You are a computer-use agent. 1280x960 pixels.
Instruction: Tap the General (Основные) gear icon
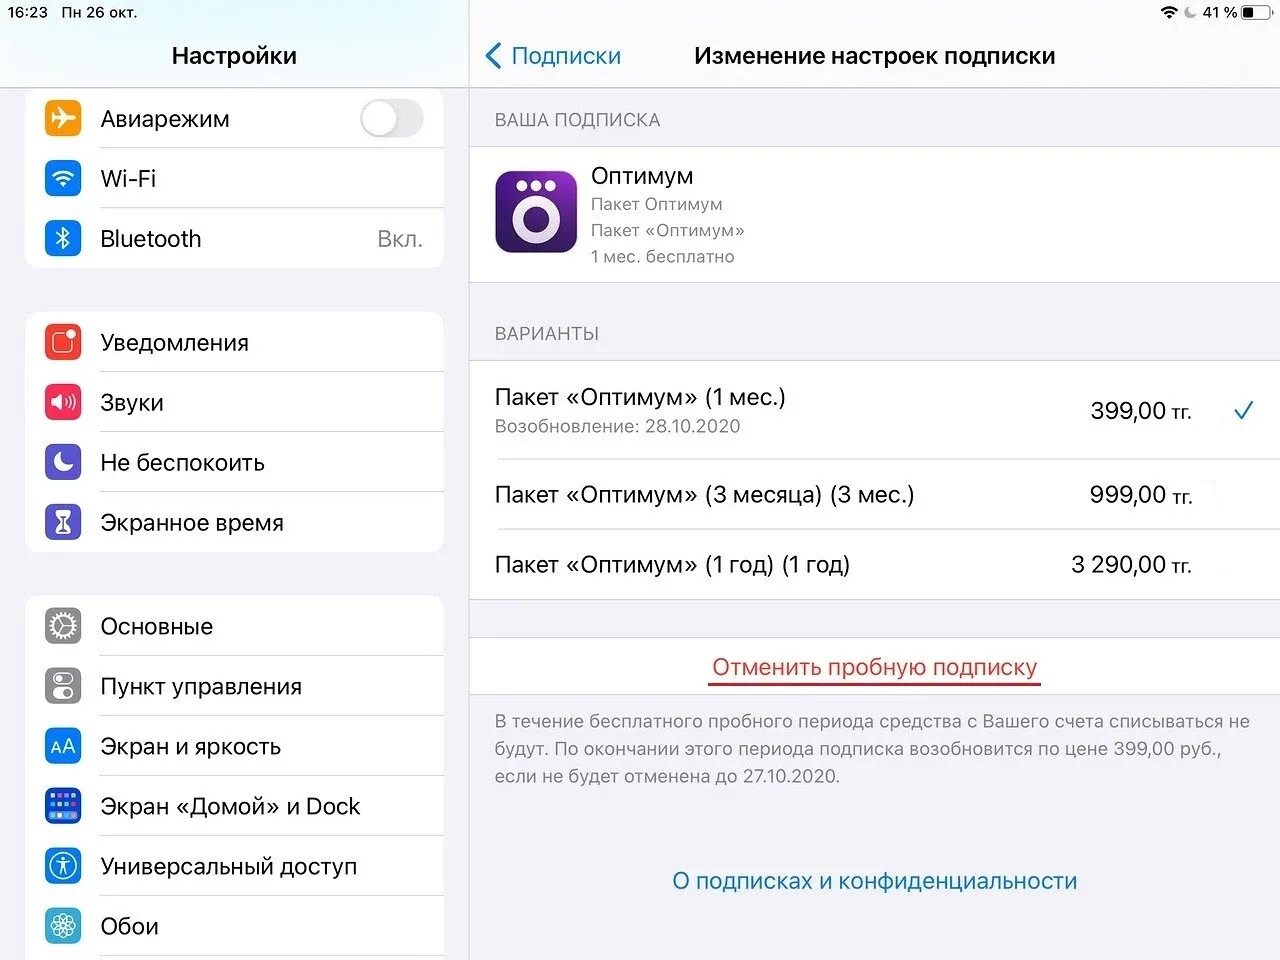coord(63,626)
